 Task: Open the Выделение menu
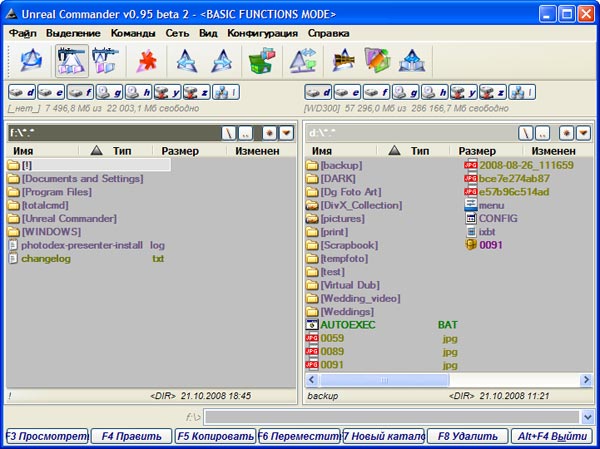pyautogui.click(x=73, y=33)
